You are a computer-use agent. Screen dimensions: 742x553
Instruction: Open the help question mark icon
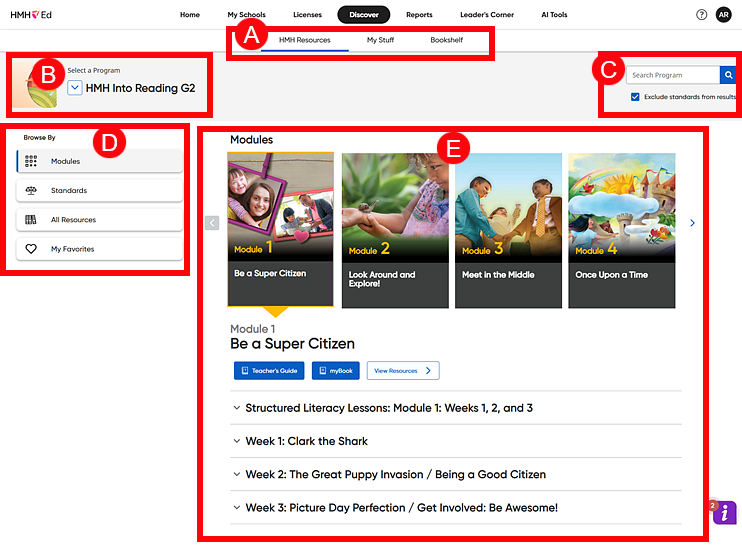701,15
